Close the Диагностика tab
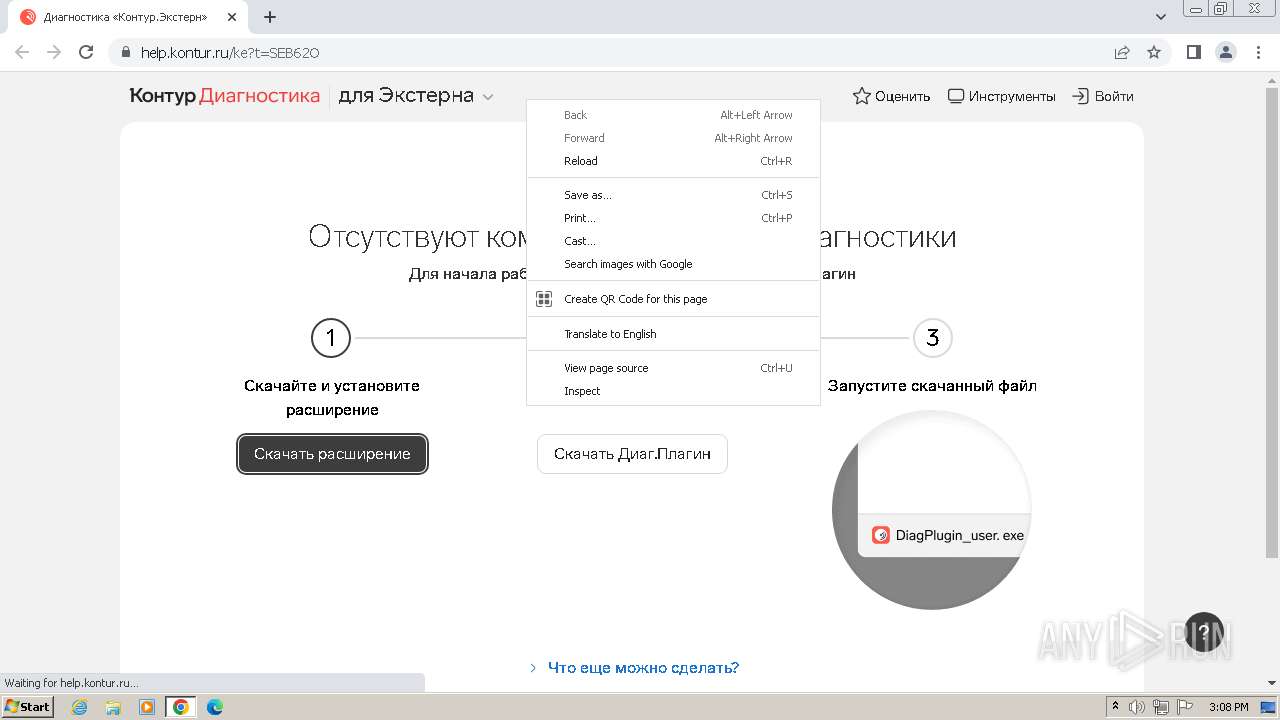Viewport: 1280px width, 720px height. 232,17
